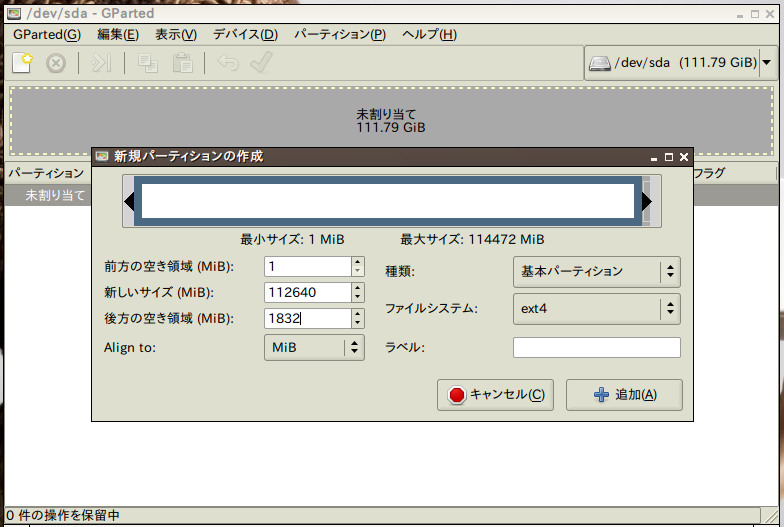Viewport: 784px width, 527px height.
Task: Click the New partition toolbar icon
Action: coord(22,63)
